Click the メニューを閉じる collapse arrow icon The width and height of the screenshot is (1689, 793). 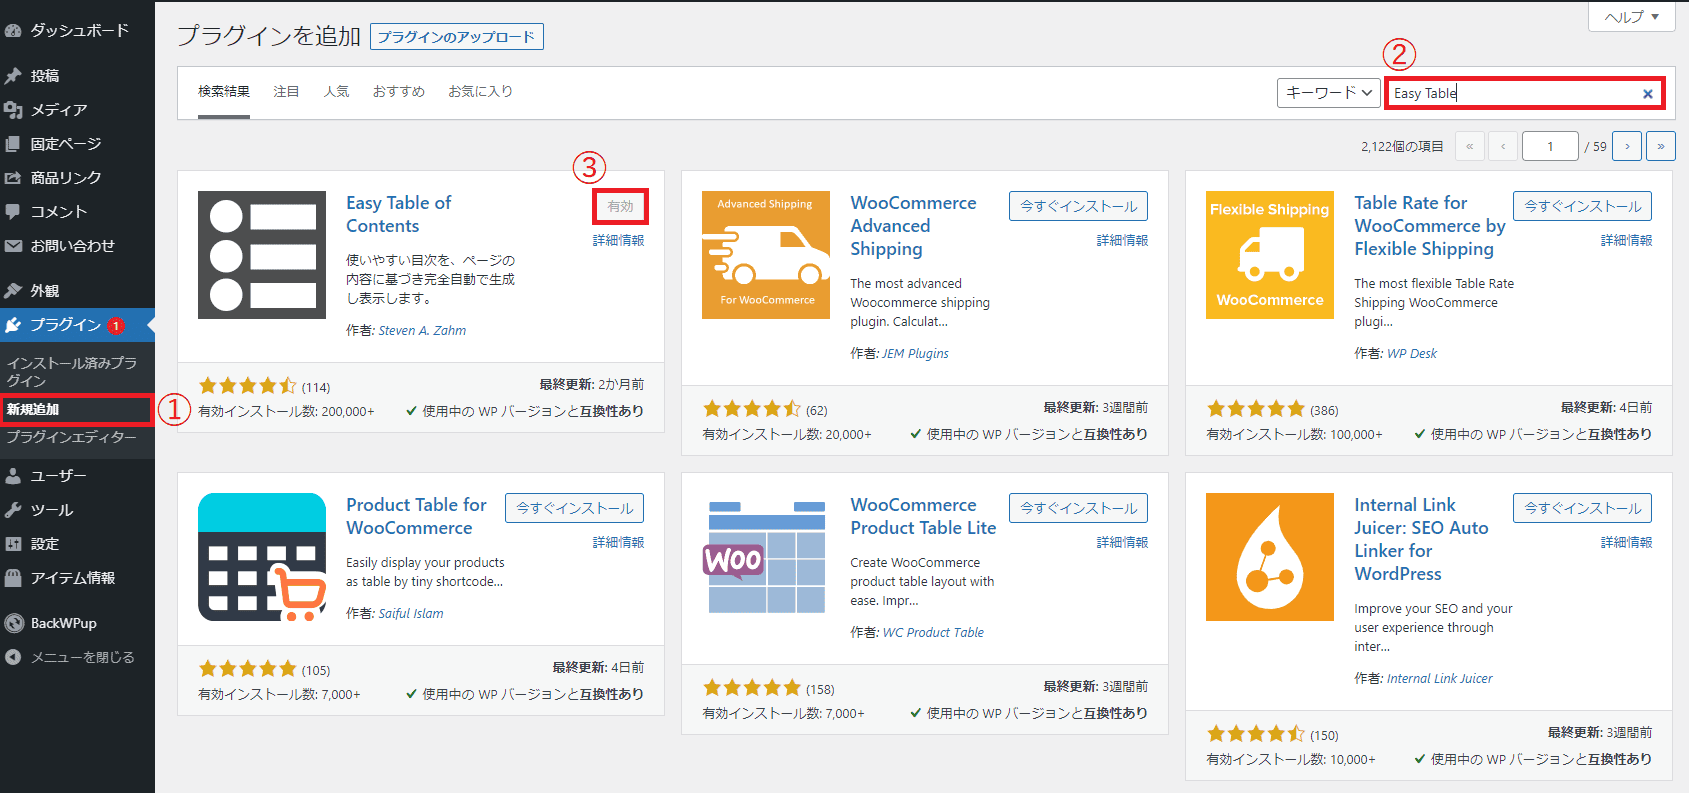tap(13, 657)
